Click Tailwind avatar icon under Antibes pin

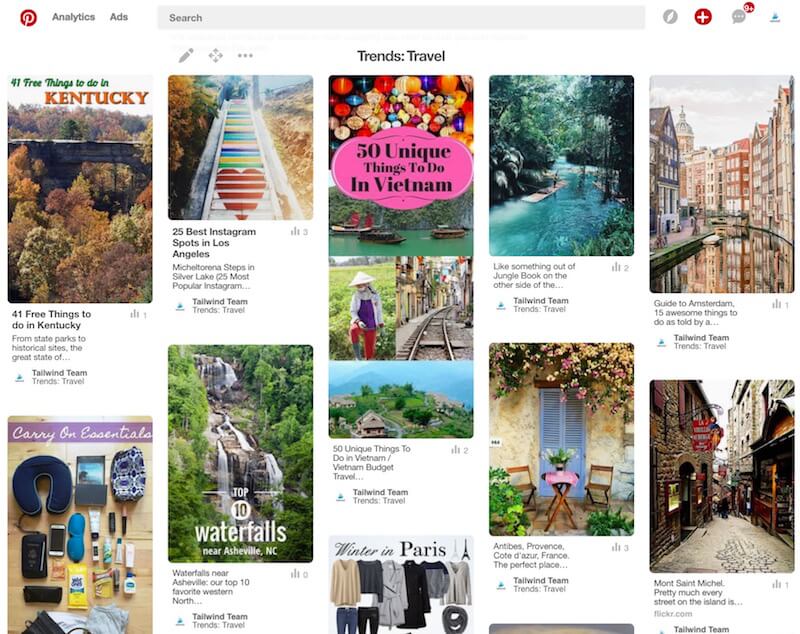(501, 586)
